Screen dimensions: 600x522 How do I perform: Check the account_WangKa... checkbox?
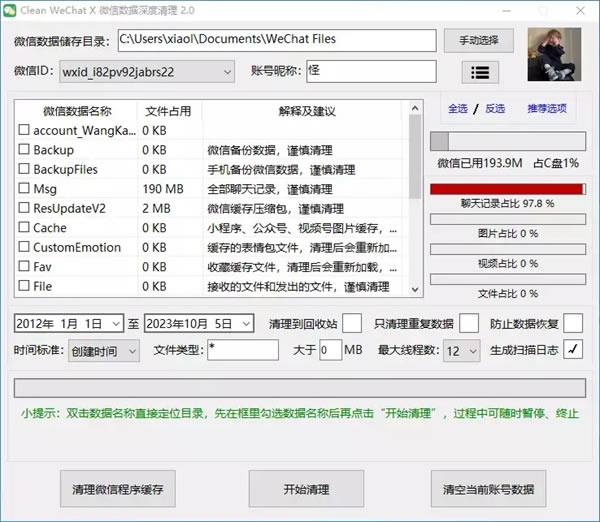(x=24, y=130)
